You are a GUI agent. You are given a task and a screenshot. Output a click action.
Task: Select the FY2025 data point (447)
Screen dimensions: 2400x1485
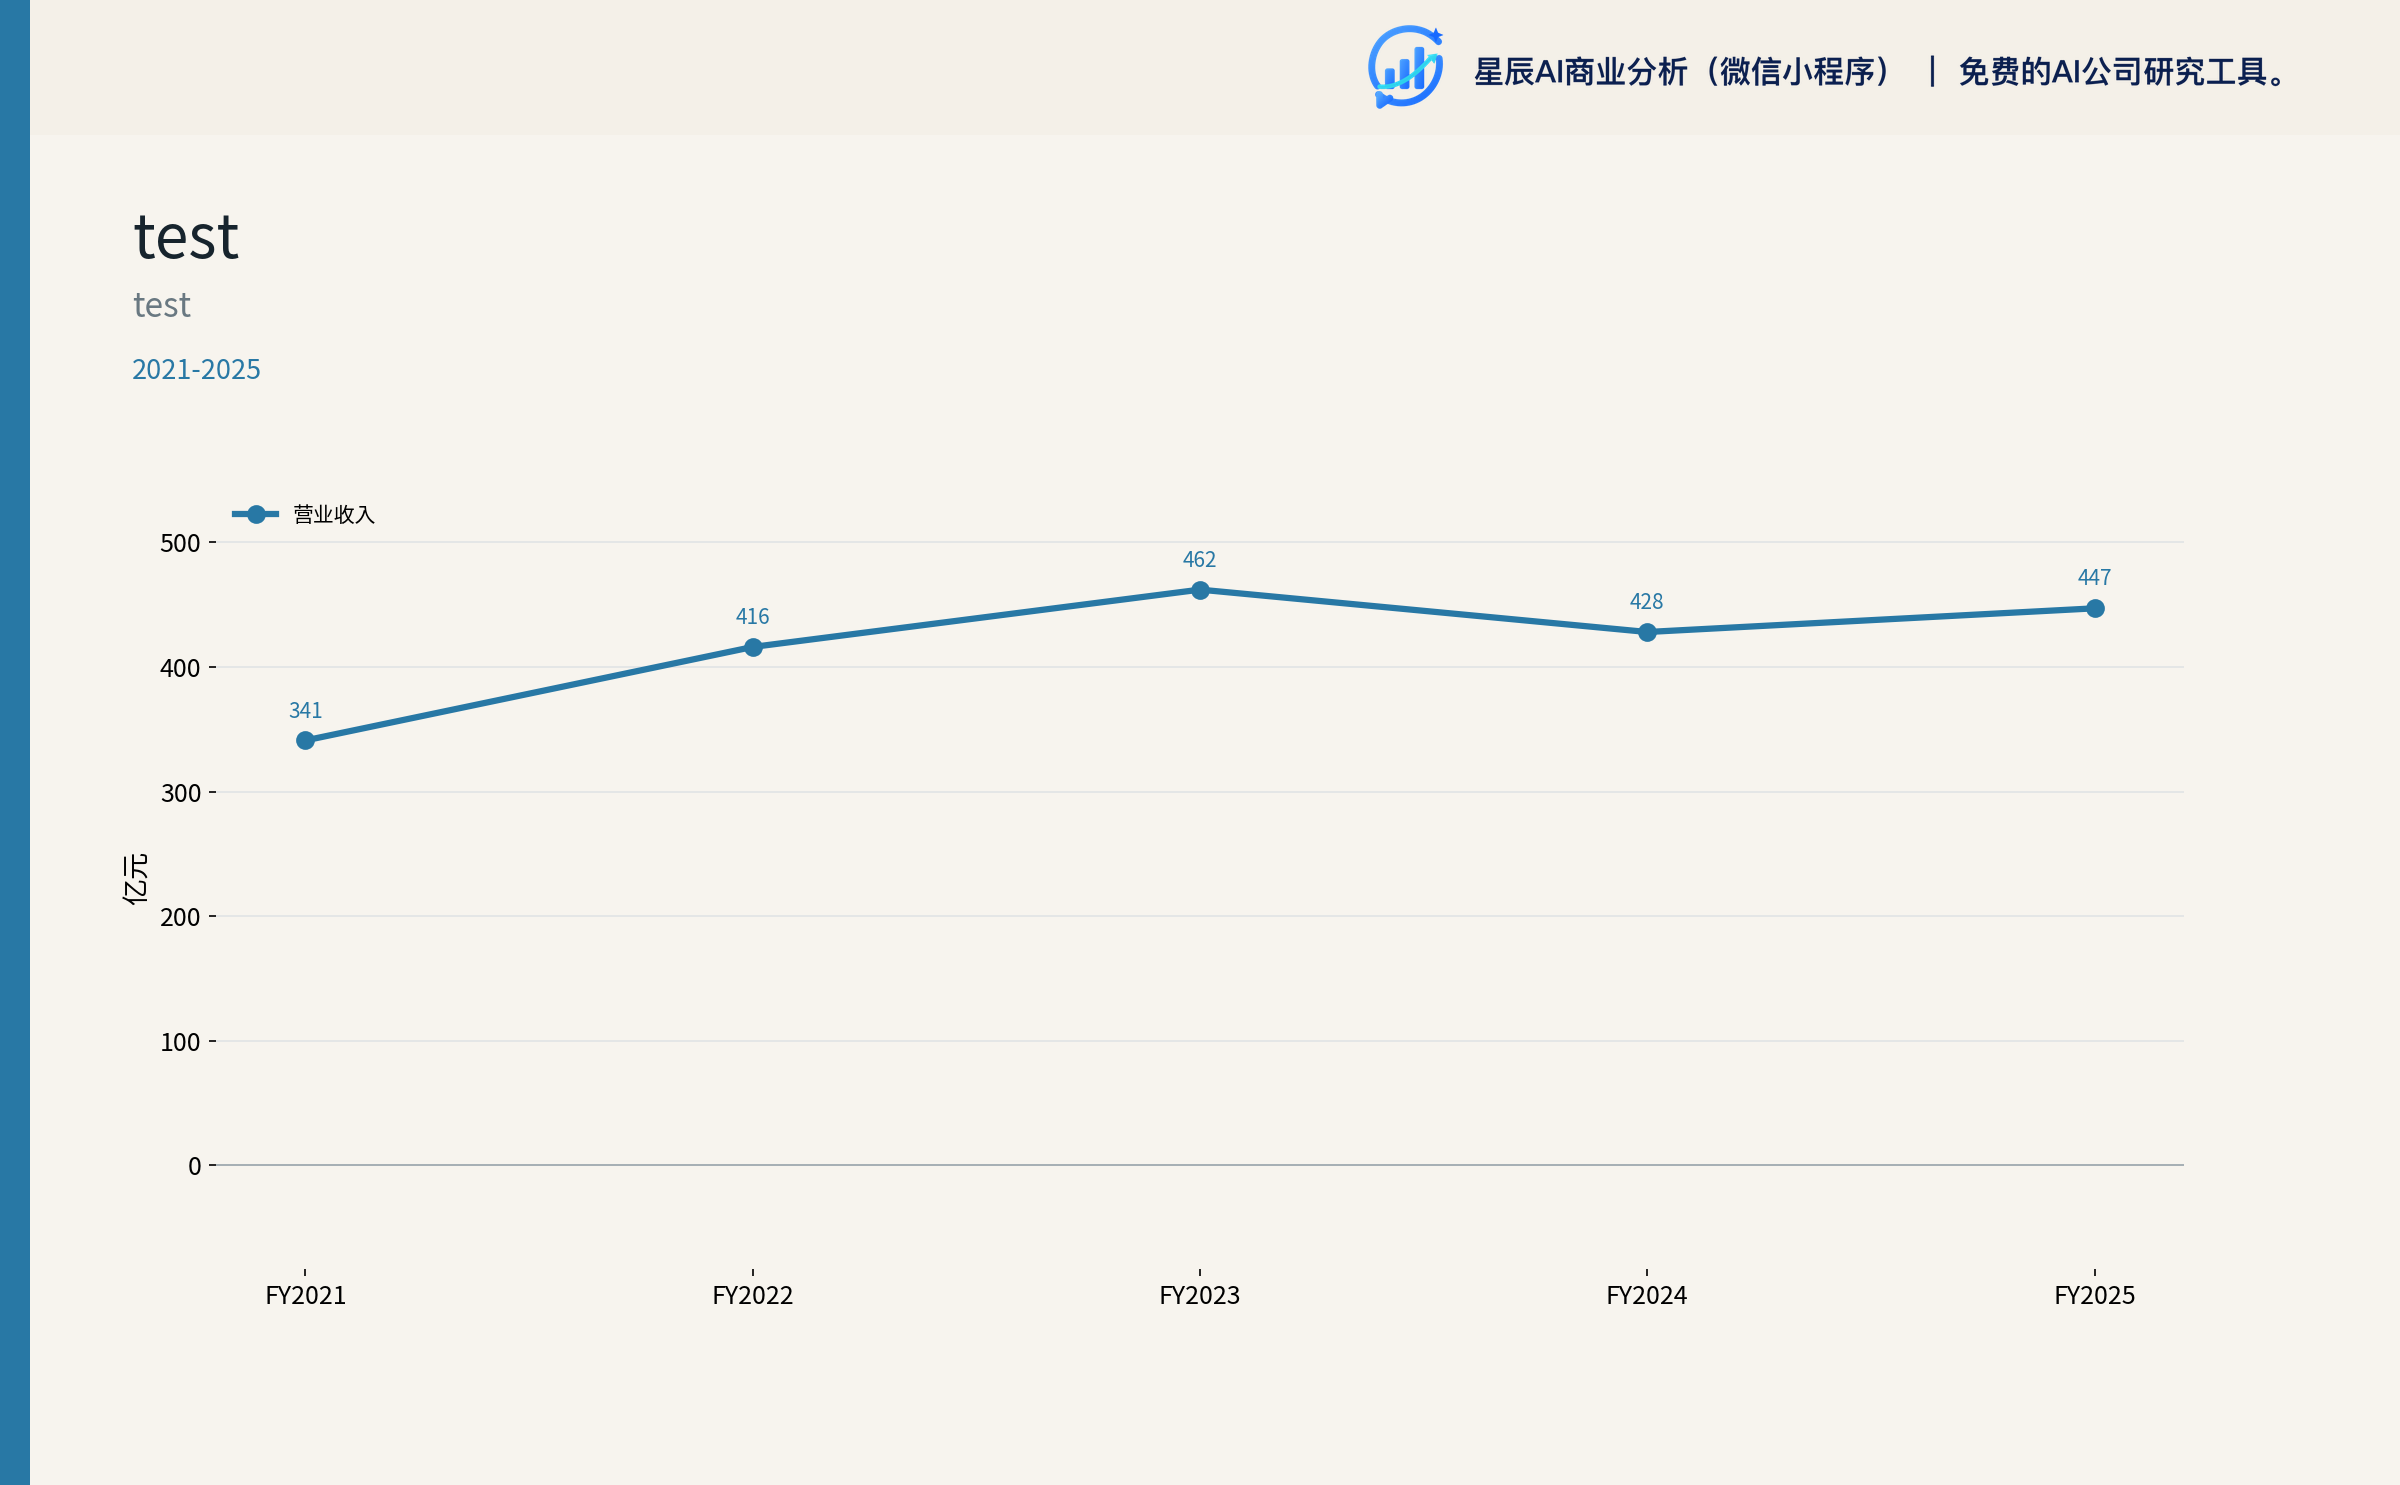[x=2095, y=608]
